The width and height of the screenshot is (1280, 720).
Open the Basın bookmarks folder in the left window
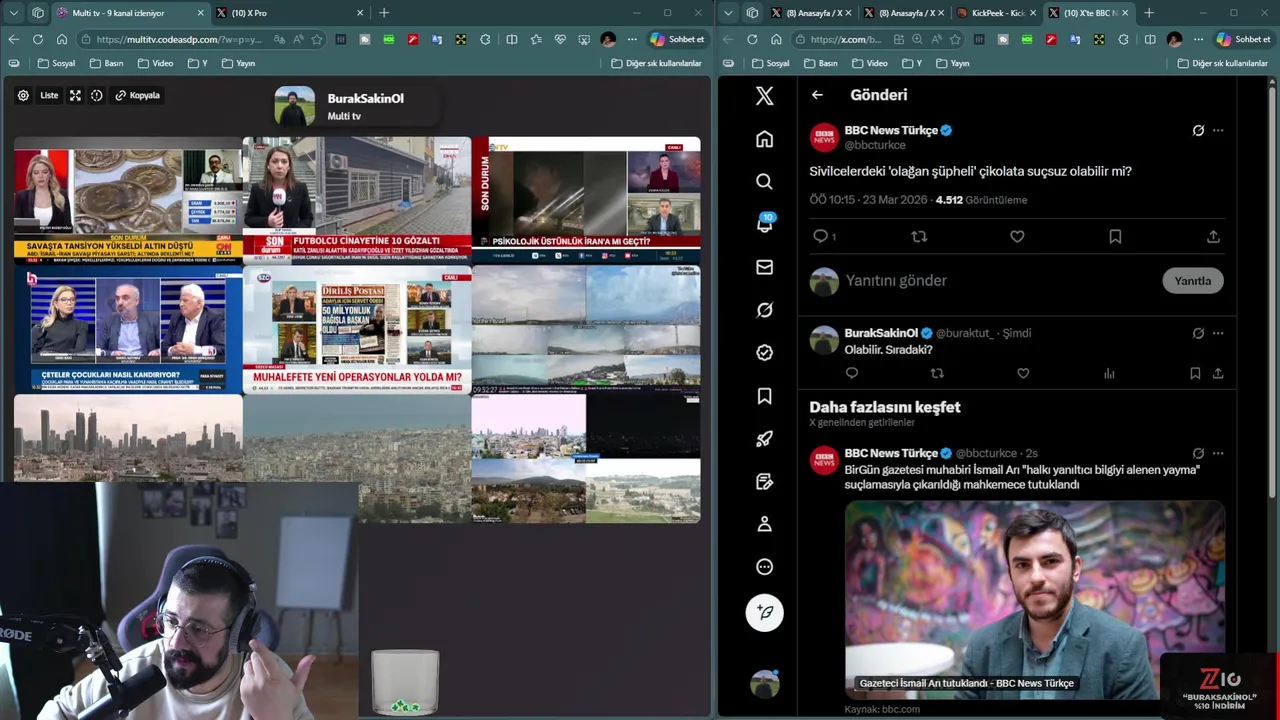[106, 63]
